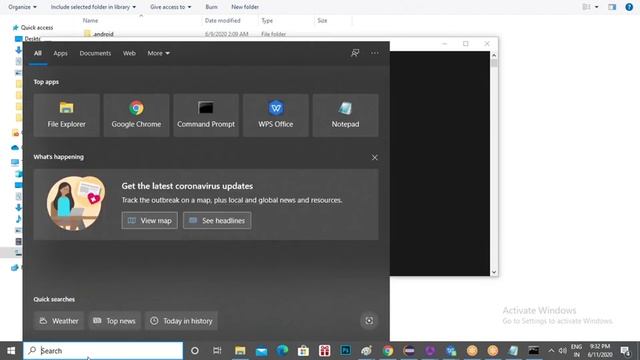Click the Weather quick search
640x360 pixels.
click(59, 321)
